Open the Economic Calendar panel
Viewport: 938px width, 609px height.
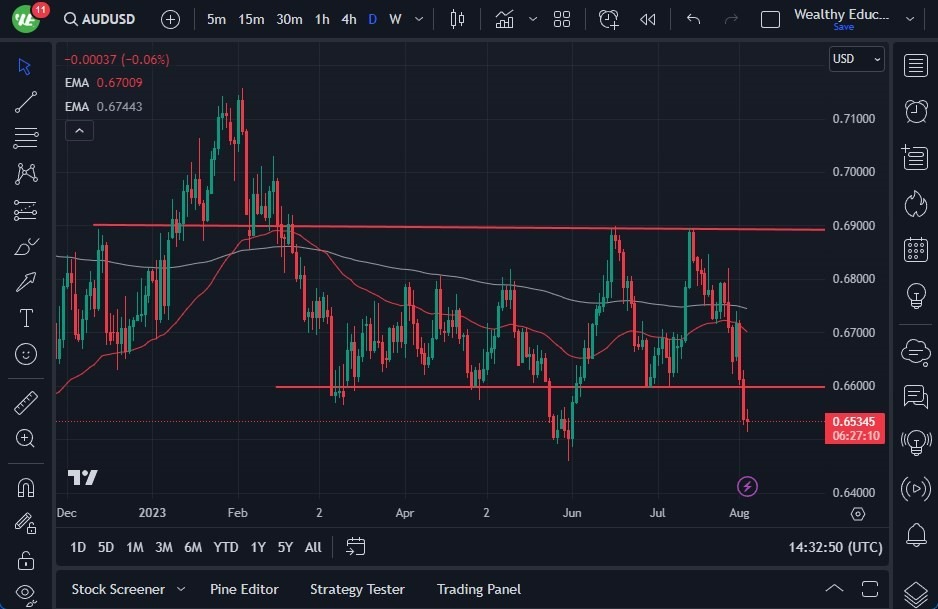[x=916, y=249]
